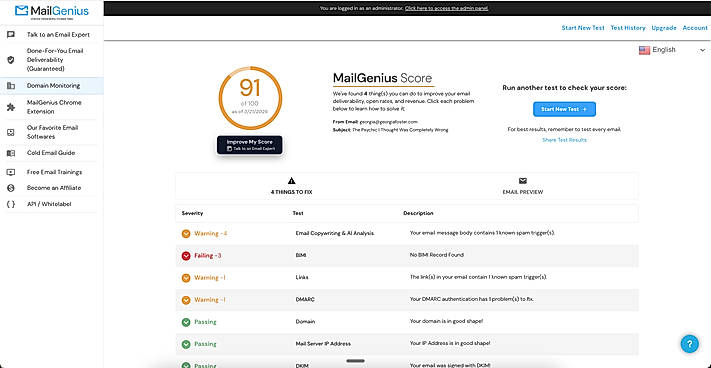Image resolution: width=711 pixels, height=368 pixels.
Task: Click the No BIMI Record Found description
Action: click(437, 255)
